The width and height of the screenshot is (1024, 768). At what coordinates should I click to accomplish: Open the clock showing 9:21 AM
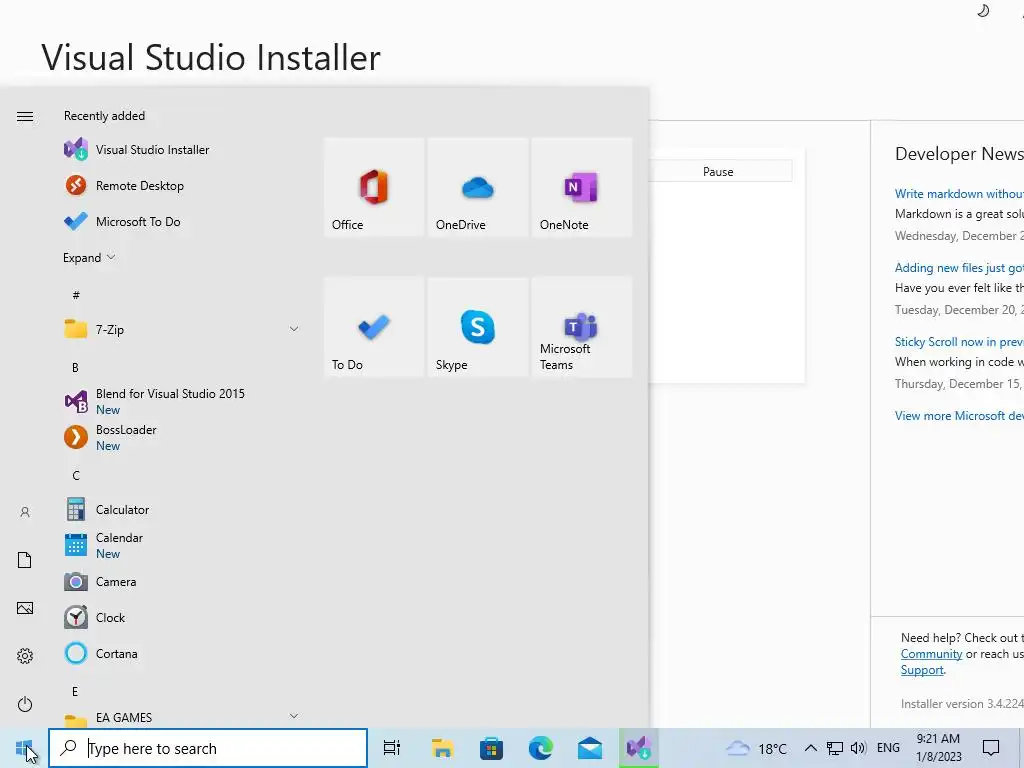[x=938, y=748]
